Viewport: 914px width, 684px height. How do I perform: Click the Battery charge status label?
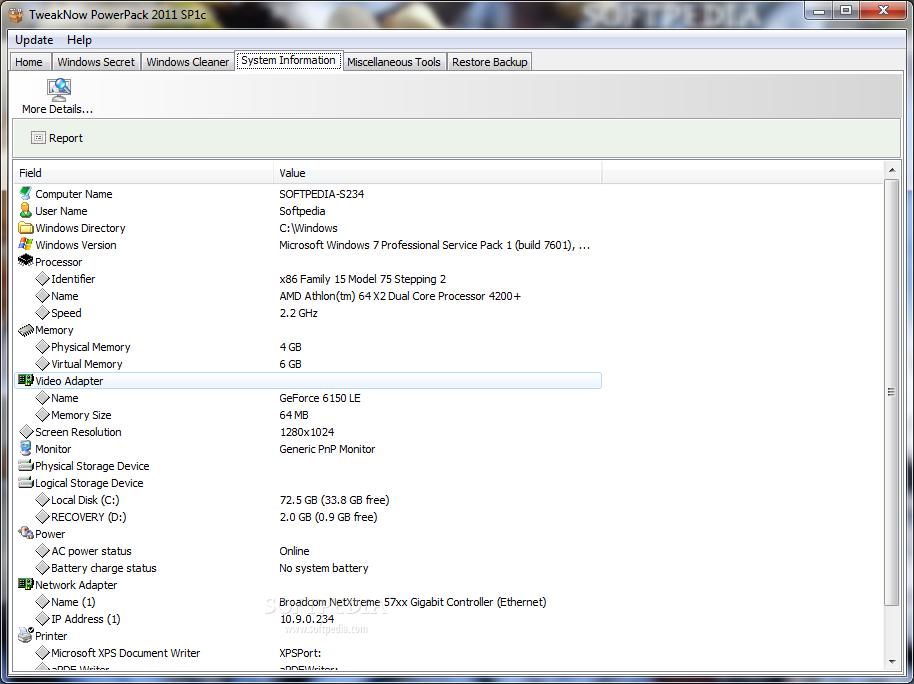tap(104, 568)
